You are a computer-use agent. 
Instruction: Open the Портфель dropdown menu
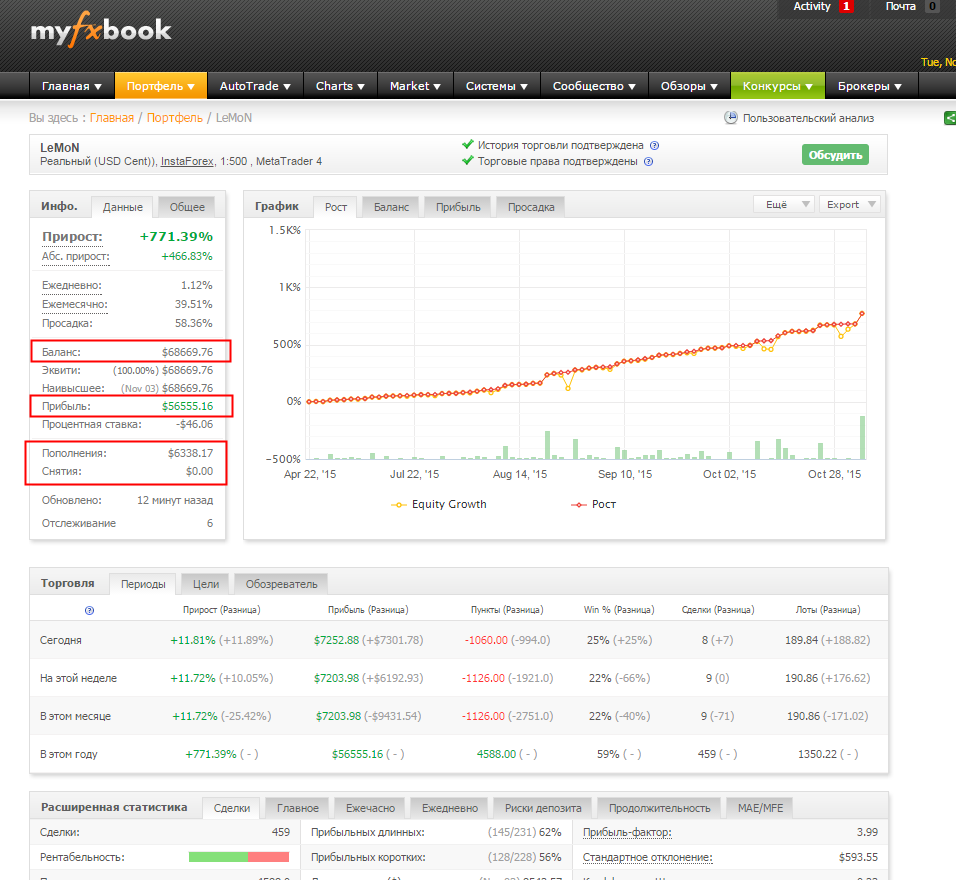pos(161,86)
